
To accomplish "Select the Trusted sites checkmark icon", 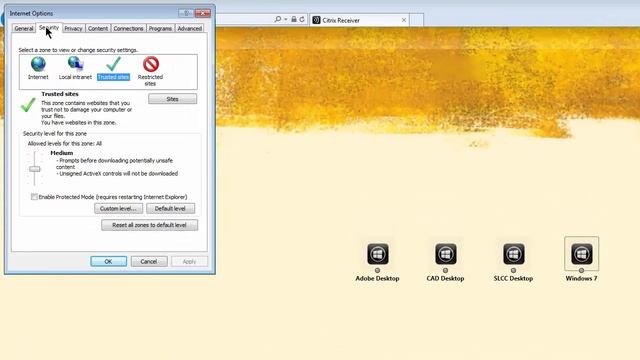I will [x=113, y=64].
